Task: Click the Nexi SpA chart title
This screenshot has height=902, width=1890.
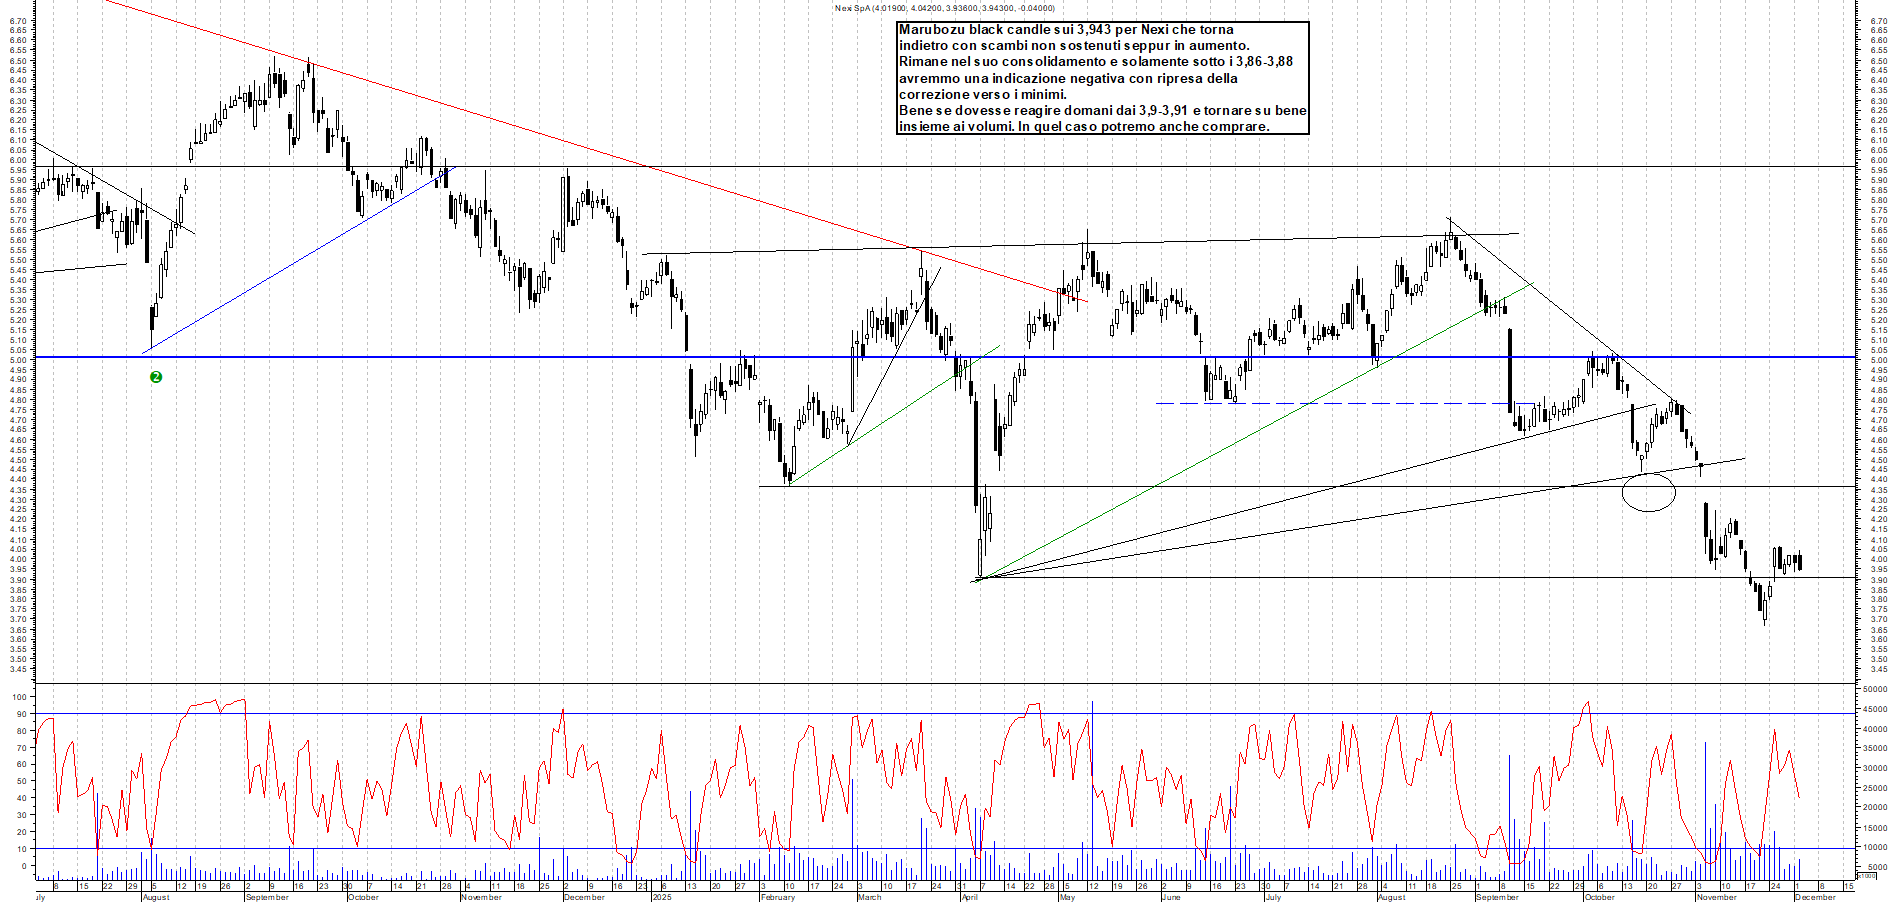Action: (x=944, y=8)
